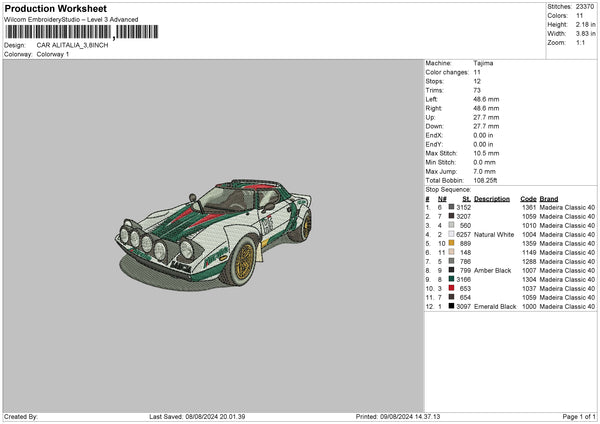Select the Natural White color swatch

[452, 234]
